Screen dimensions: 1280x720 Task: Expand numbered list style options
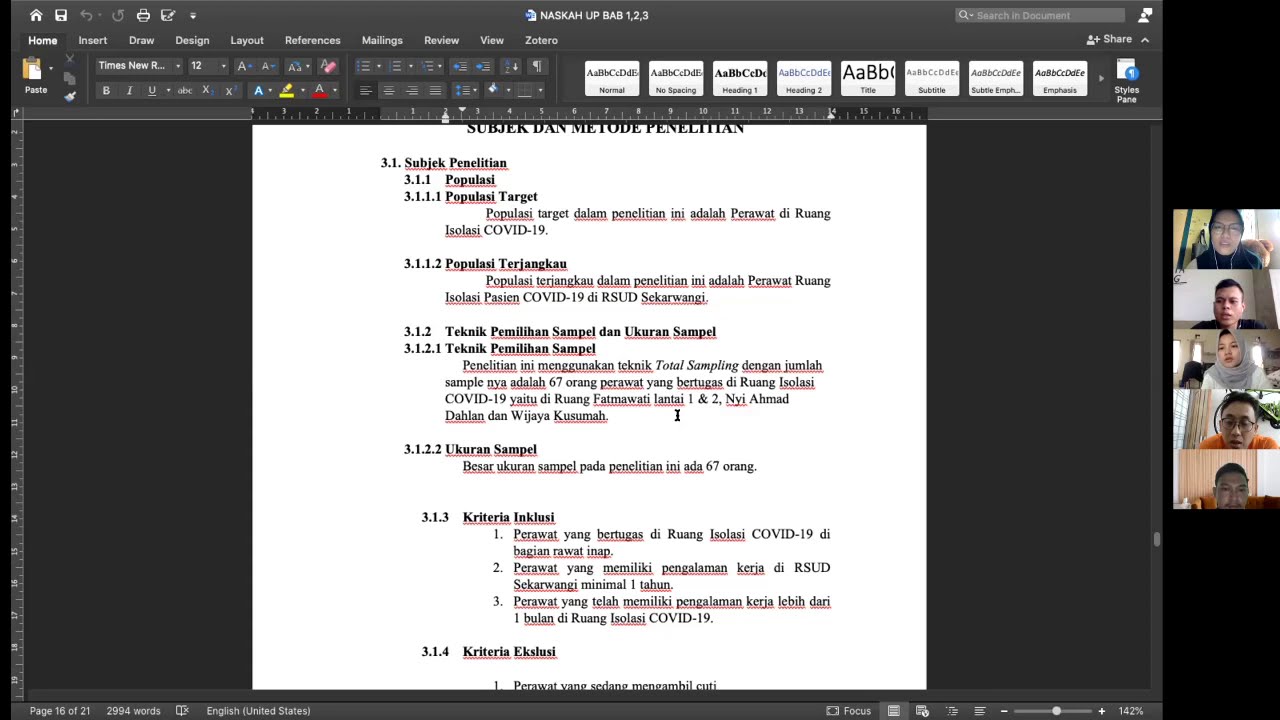pyautogui.click(x=410, y=66)
